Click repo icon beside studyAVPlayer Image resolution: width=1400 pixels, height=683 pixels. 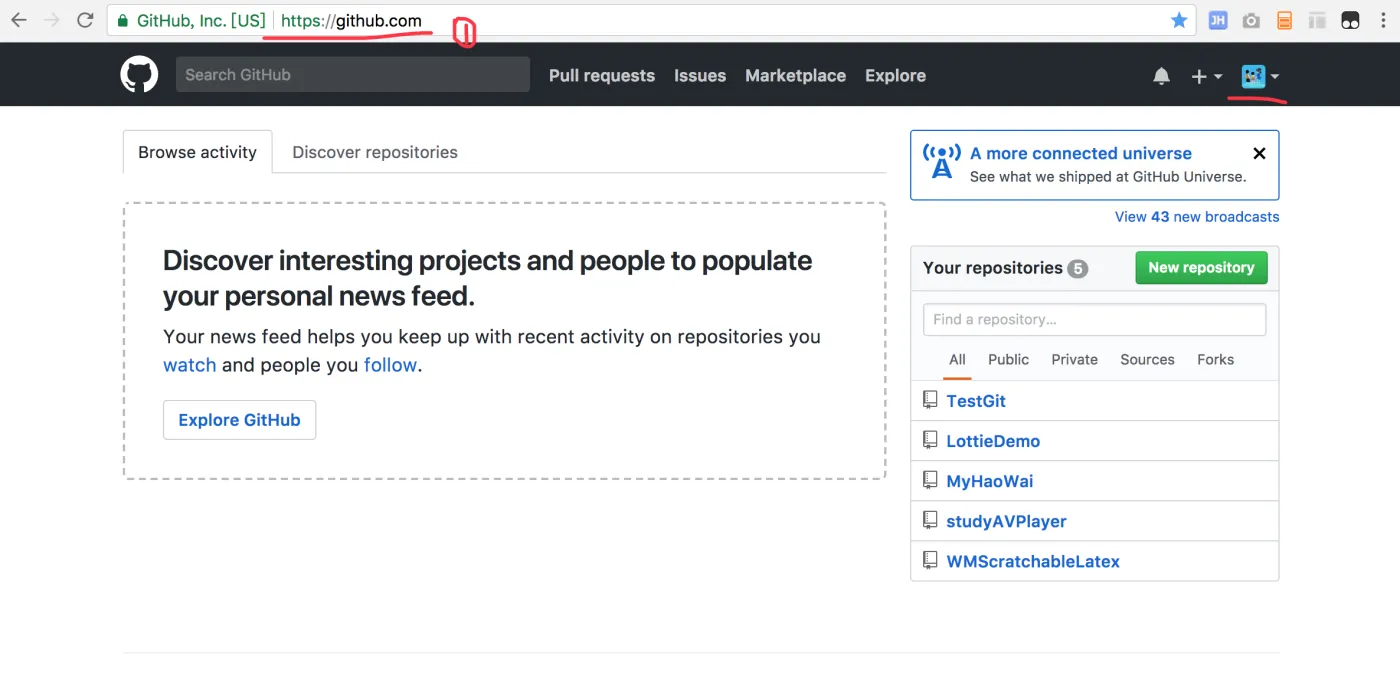coord(930,520)
